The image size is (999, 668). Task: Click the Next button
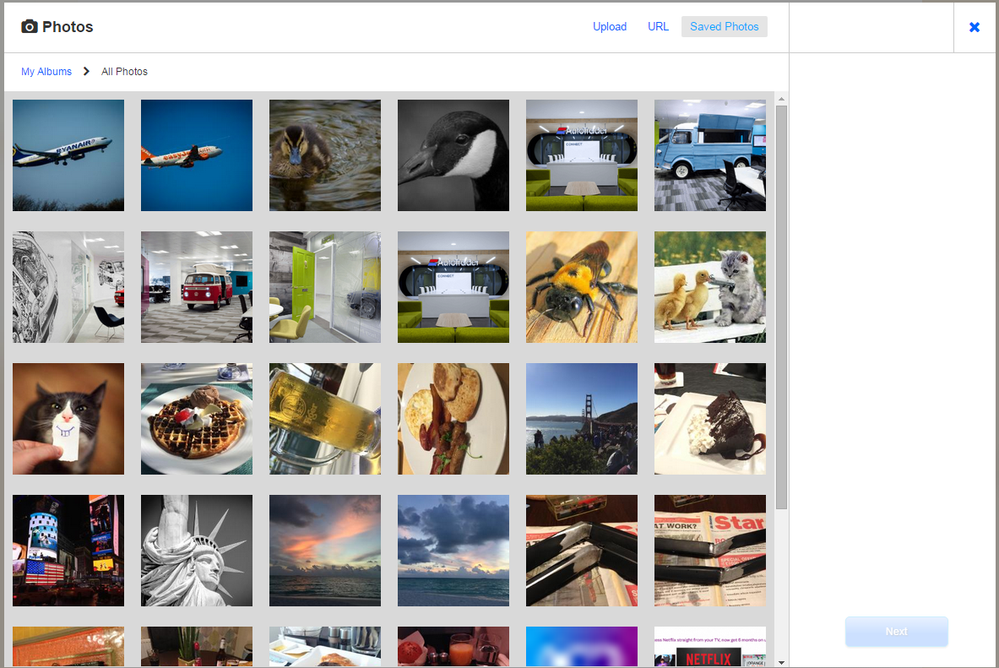[x=896, y=631]
